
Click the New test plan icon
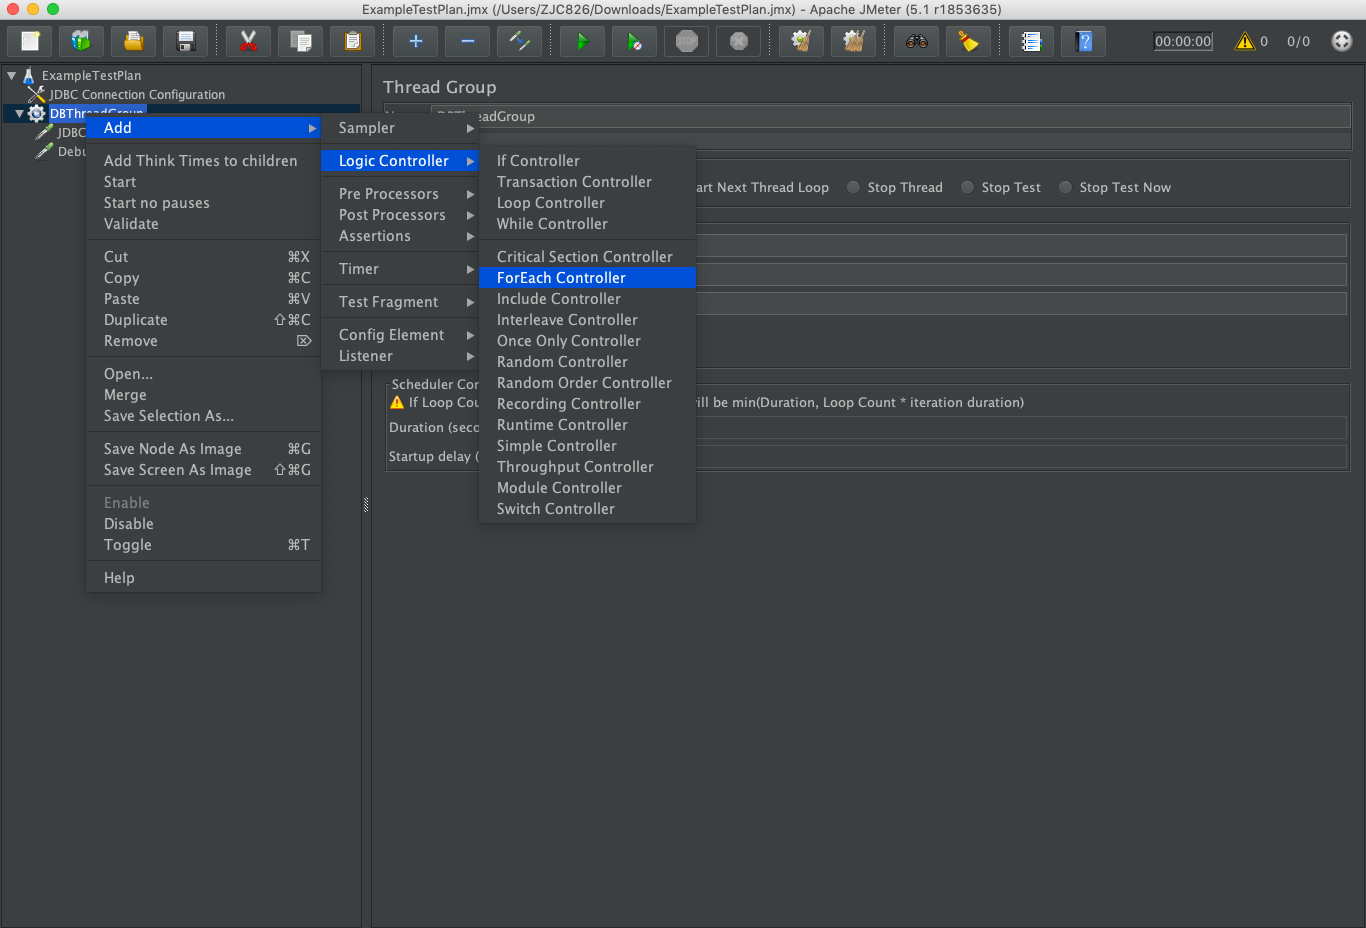[30, 41]
